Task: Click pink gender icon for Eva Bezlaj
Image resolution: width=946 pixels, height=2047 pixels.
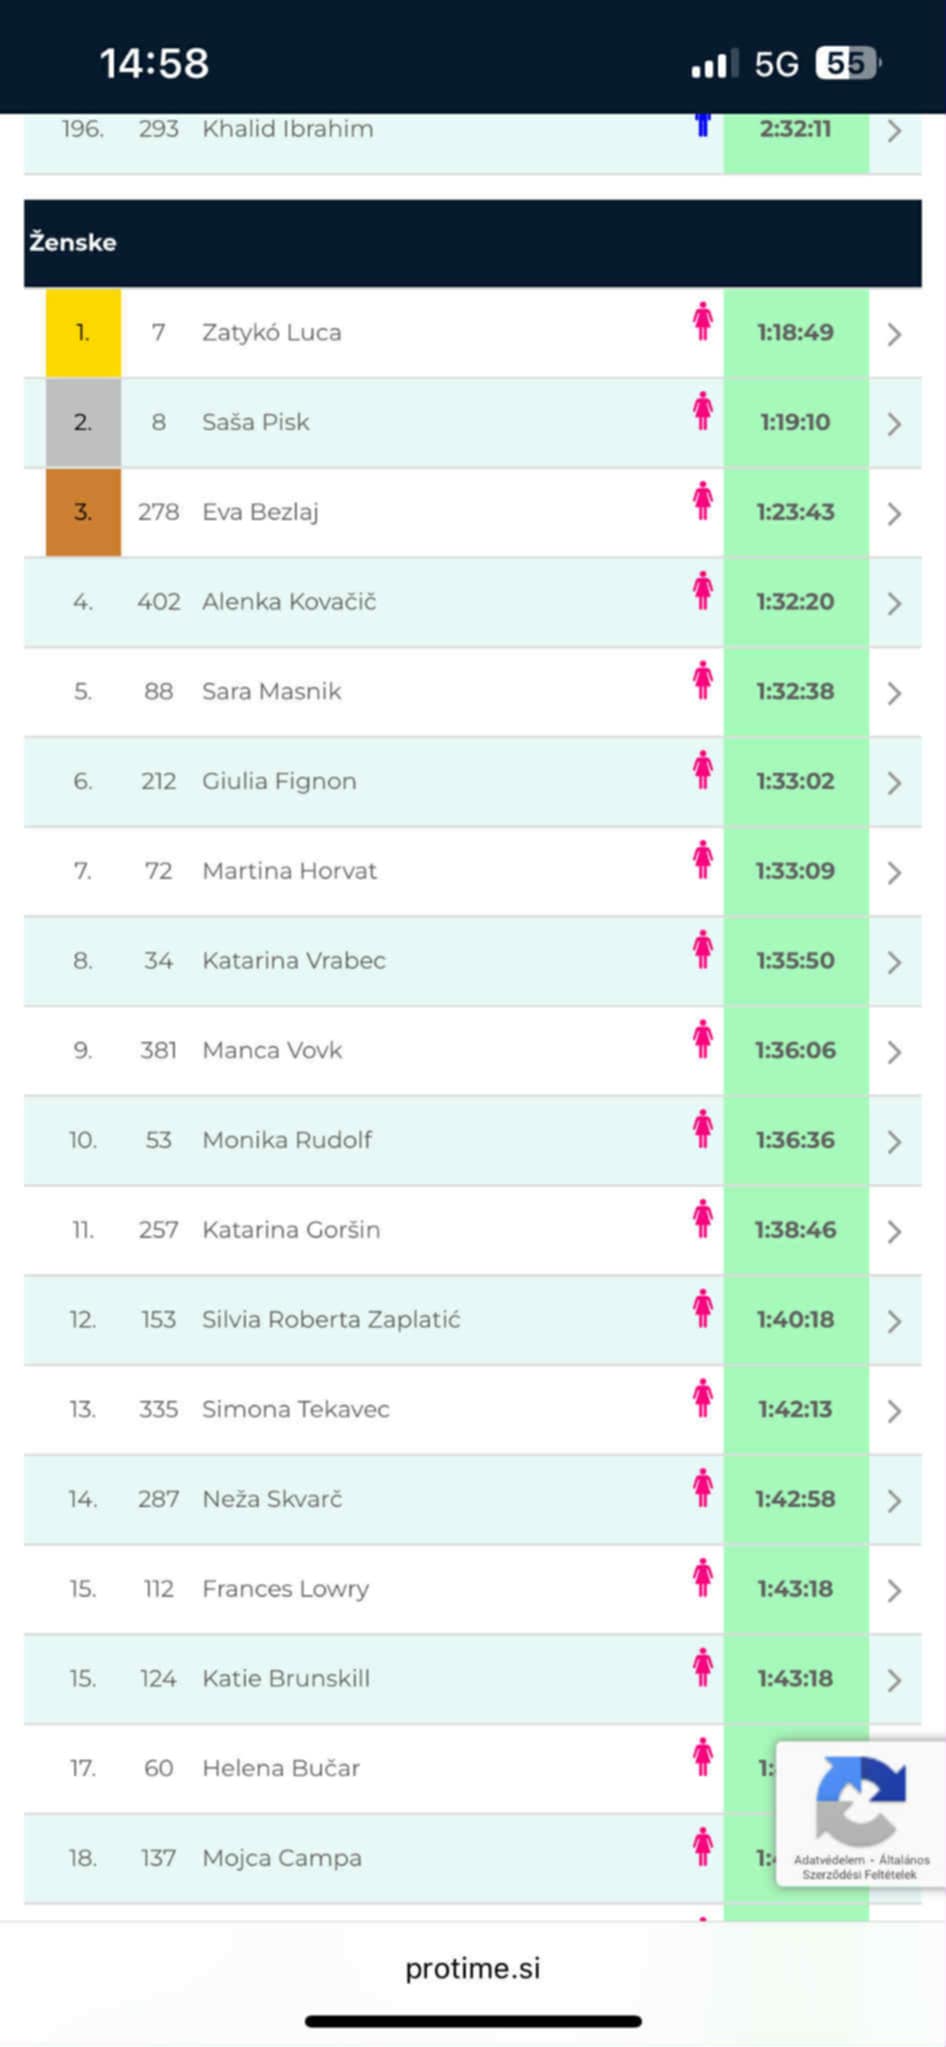Action: [x=703, y=501]
